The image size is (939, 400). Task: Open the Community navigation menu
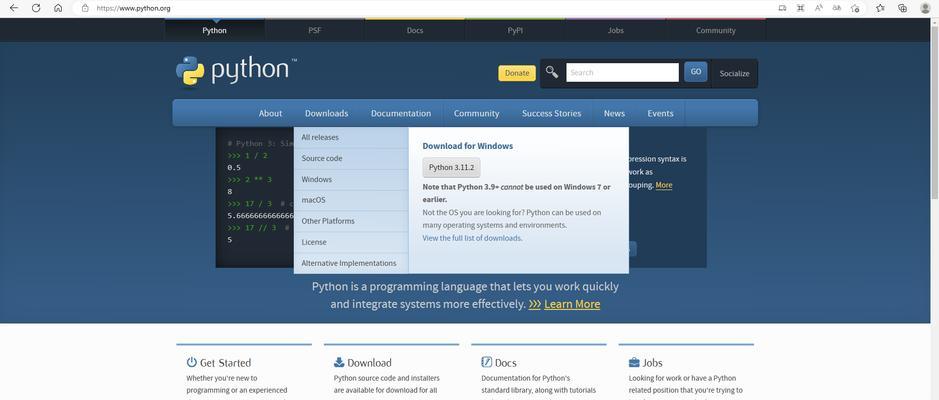pos(476,113)
